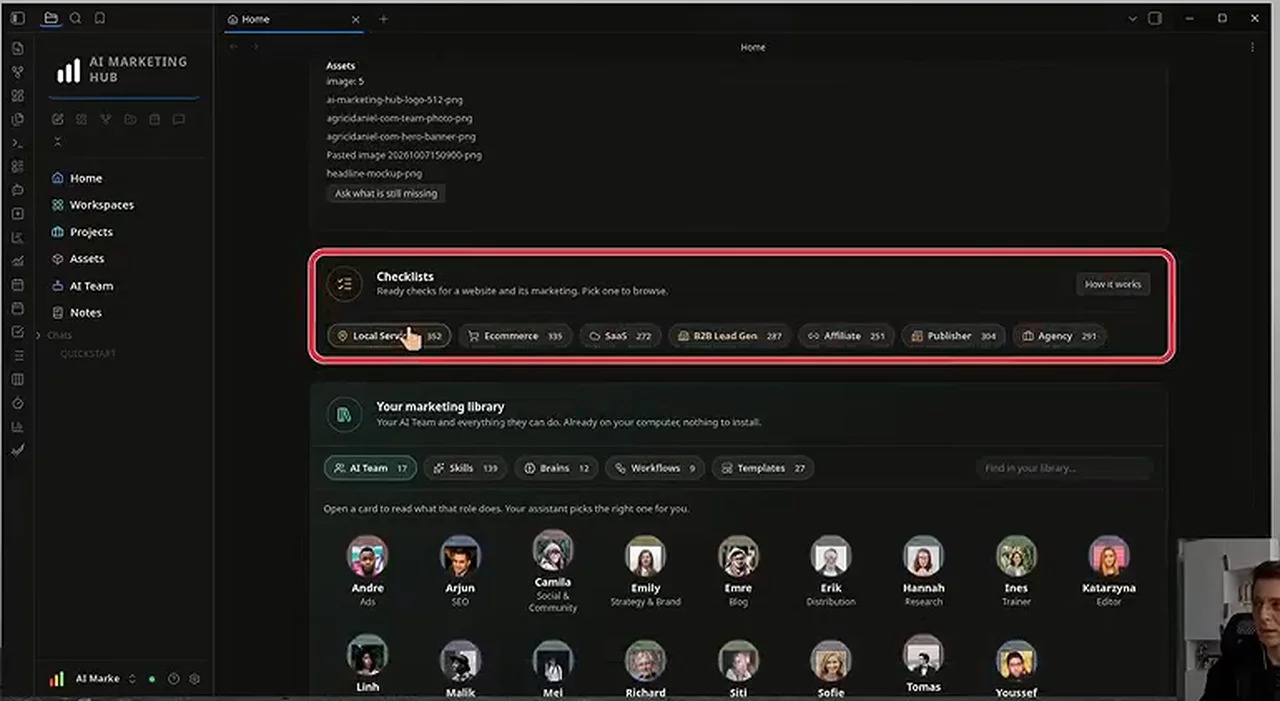
Task: Click the headline-mockup-png asset name
Action: 374,174
